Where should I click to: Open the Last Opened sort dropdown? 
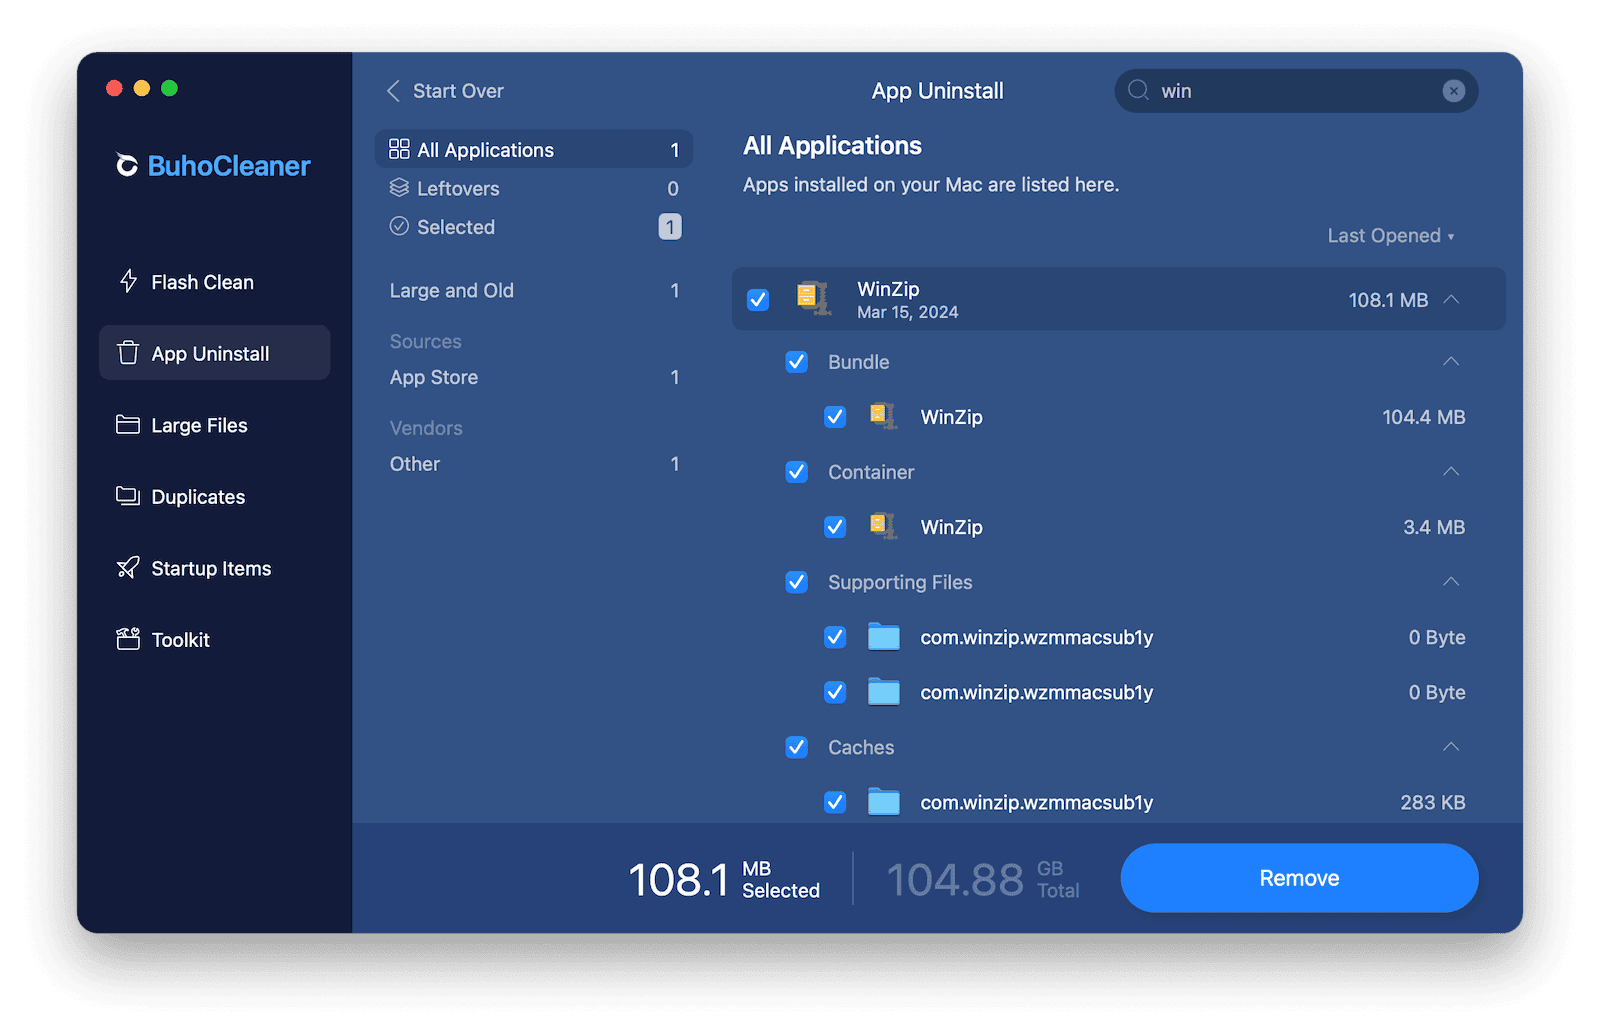point(1391,236)
